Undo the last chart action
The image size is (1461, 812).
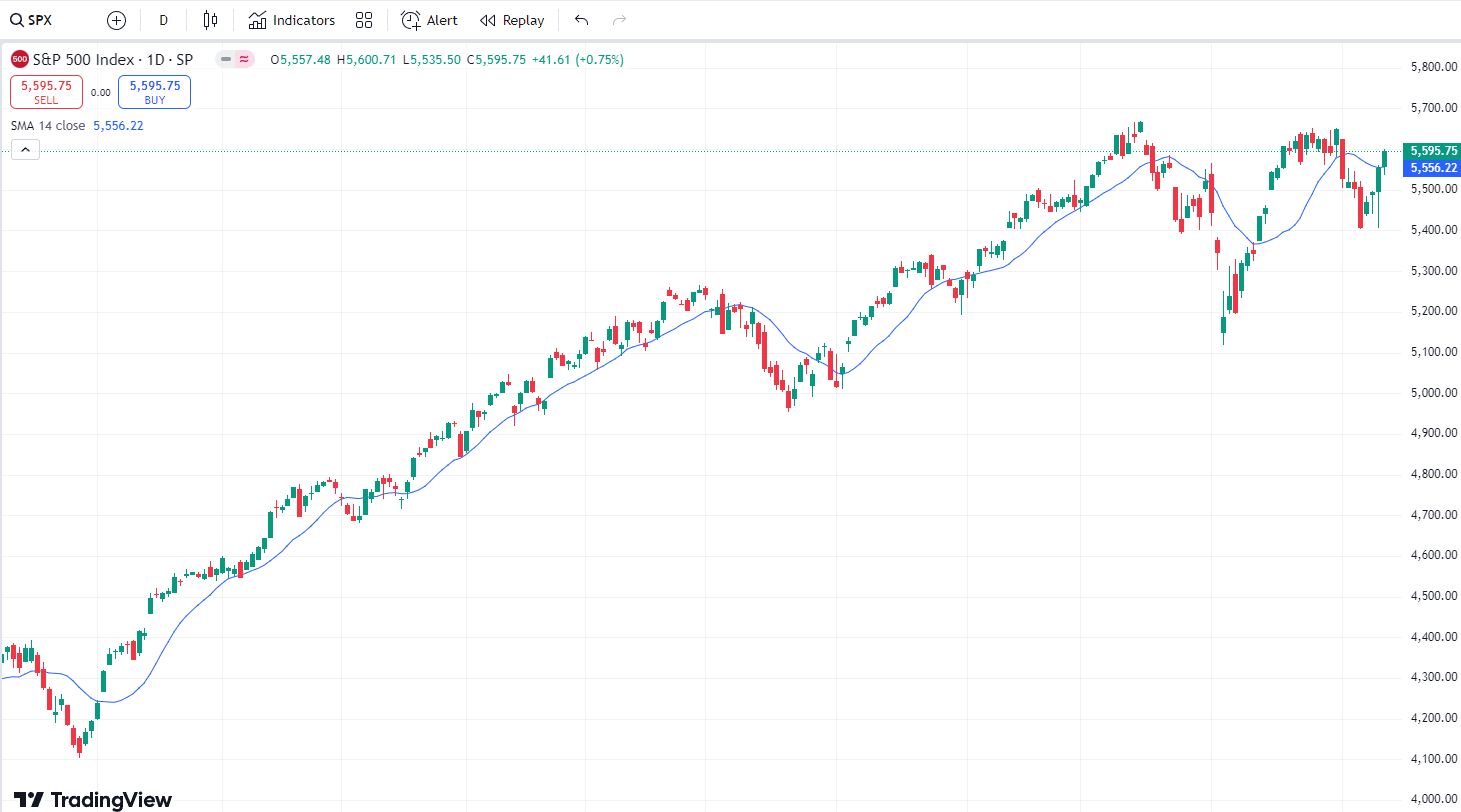582,20
